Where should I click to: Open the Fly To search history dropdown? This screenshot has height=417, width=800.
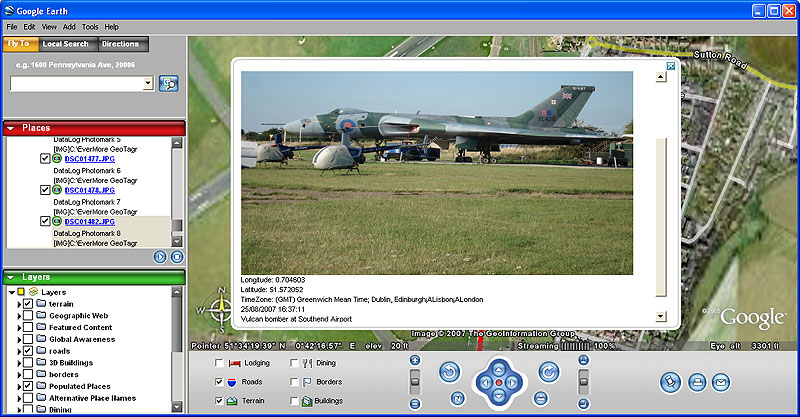(148, 83)
